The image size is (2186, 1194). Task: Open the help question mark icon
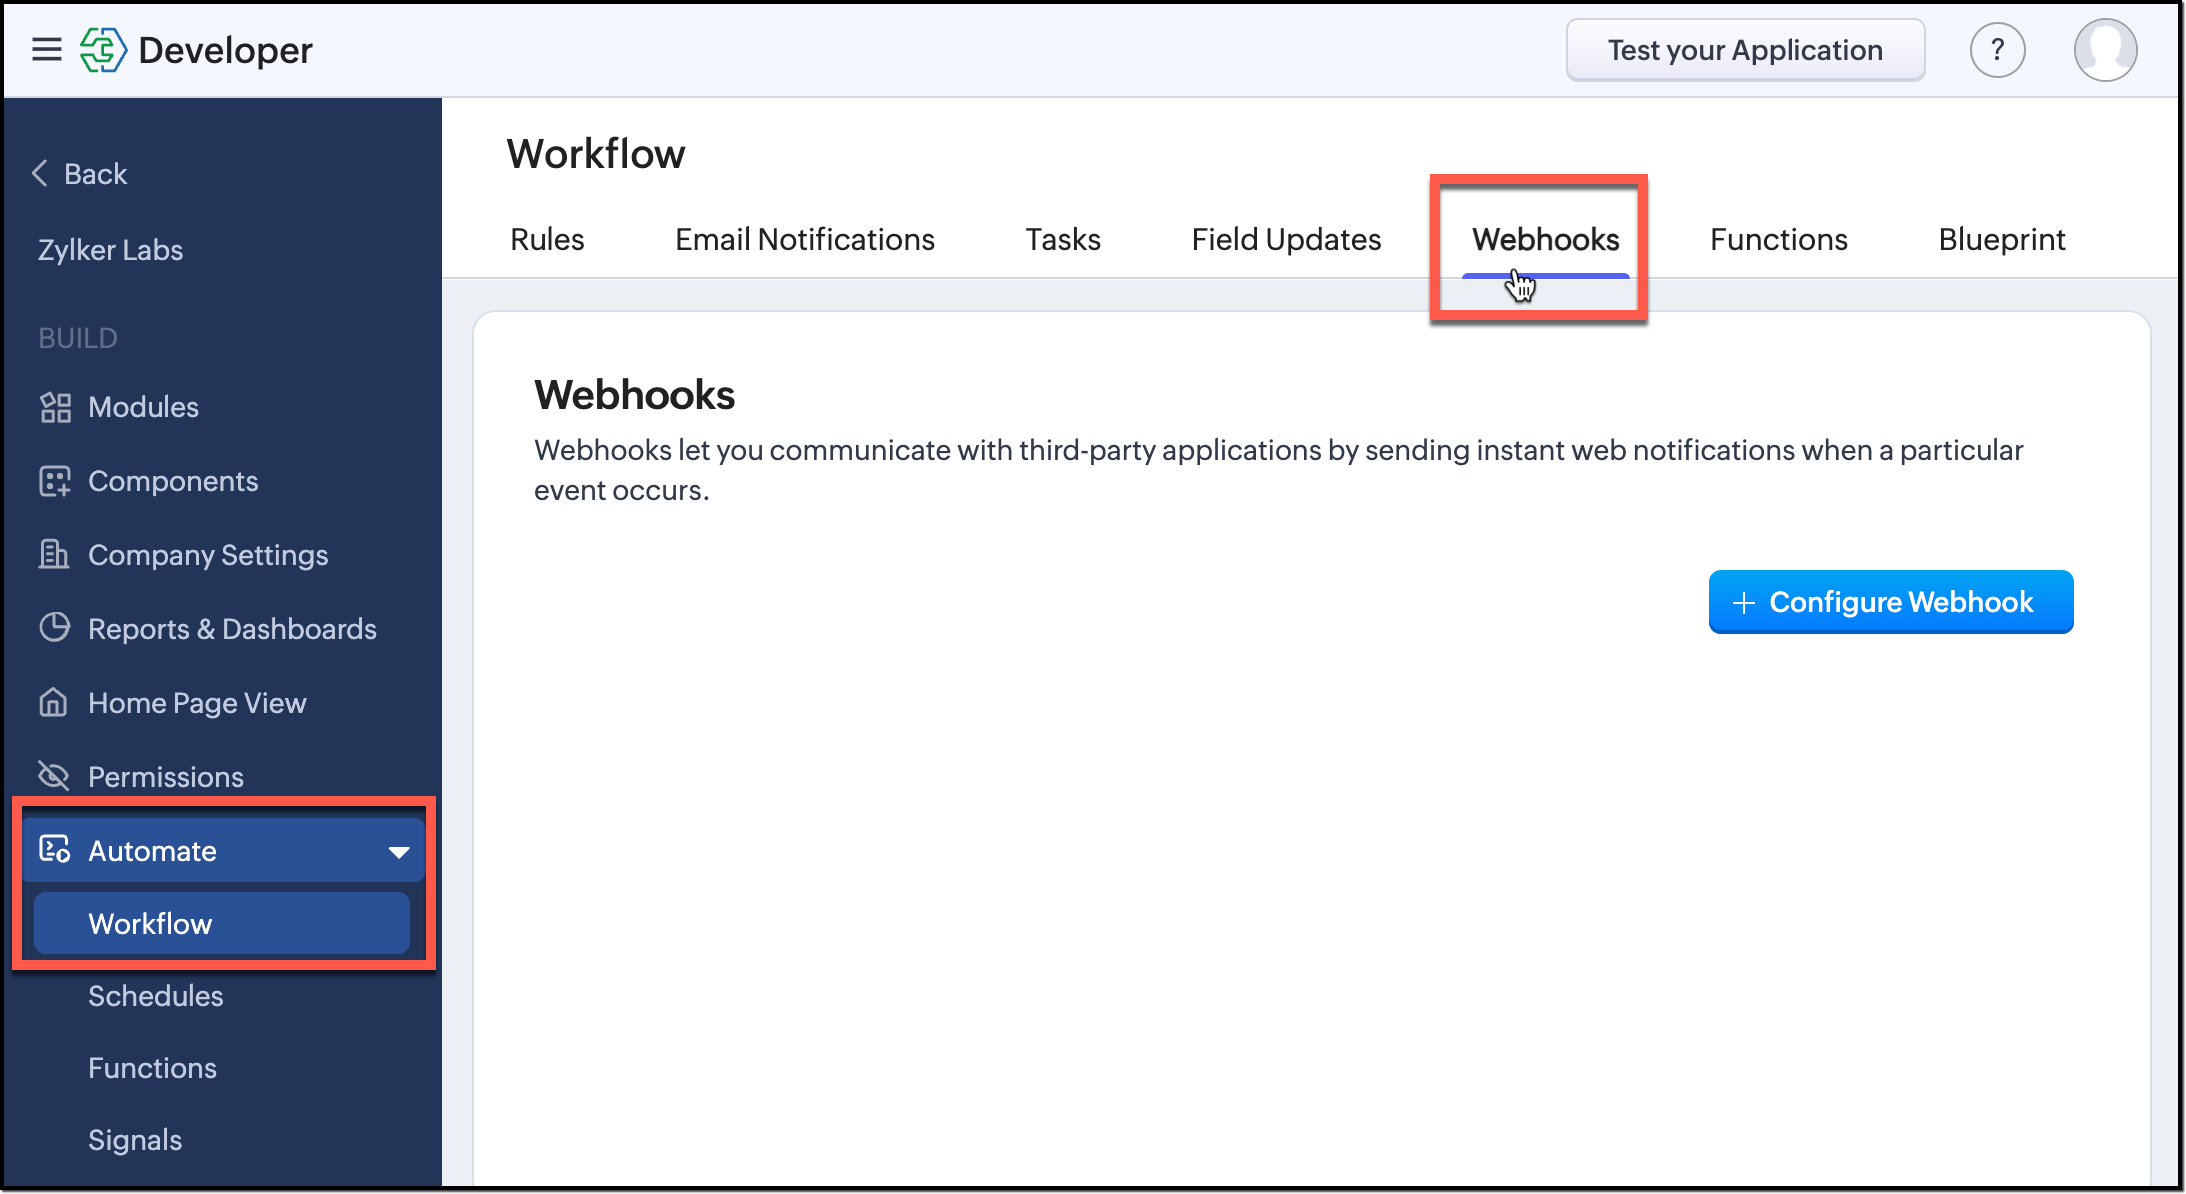[1997, 50]
